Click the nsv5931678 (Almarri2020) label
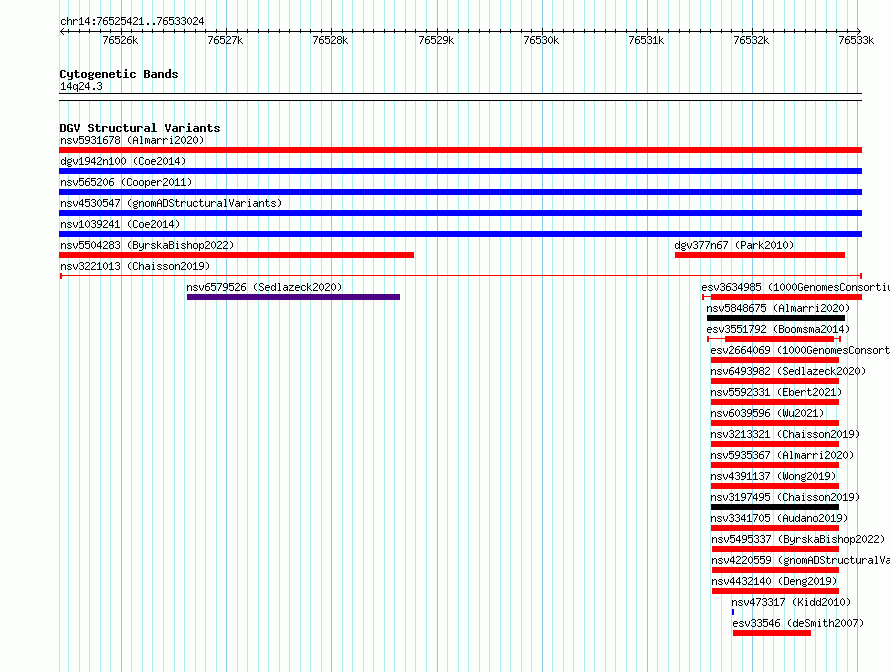 pyautogui.click(x=132, y=140)
